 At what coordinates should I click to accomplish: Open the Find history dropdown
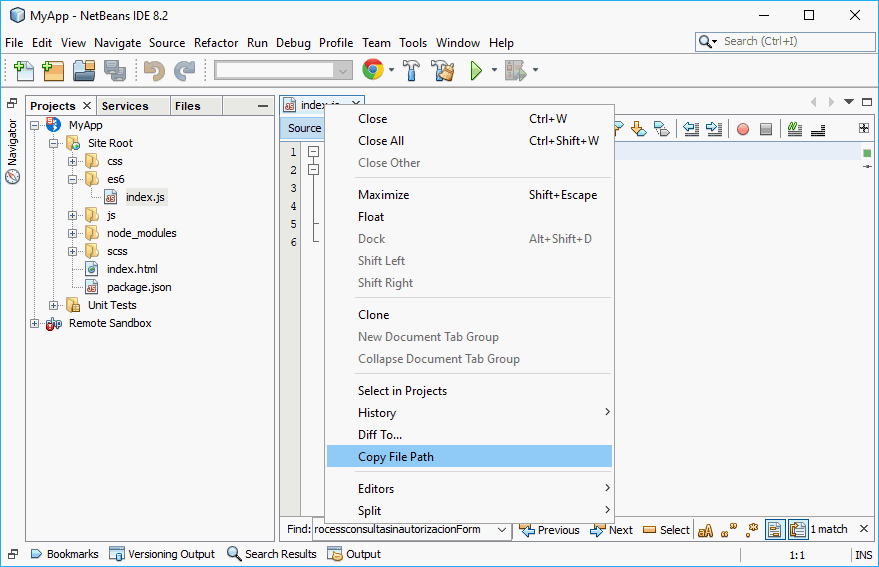[x=502, y=530]
